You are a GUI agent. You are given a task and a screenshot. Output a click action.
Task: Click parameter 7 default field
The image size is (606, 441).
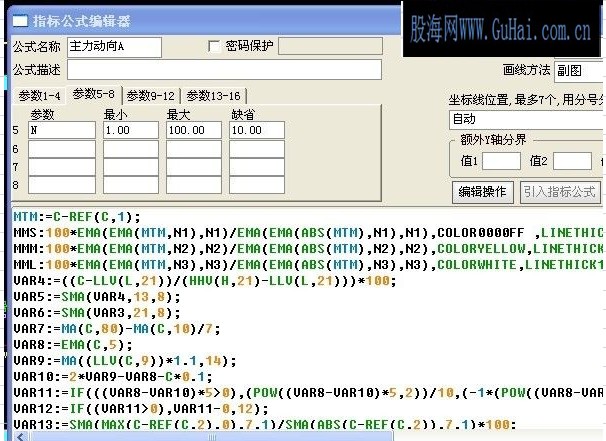tap(257, 167)
